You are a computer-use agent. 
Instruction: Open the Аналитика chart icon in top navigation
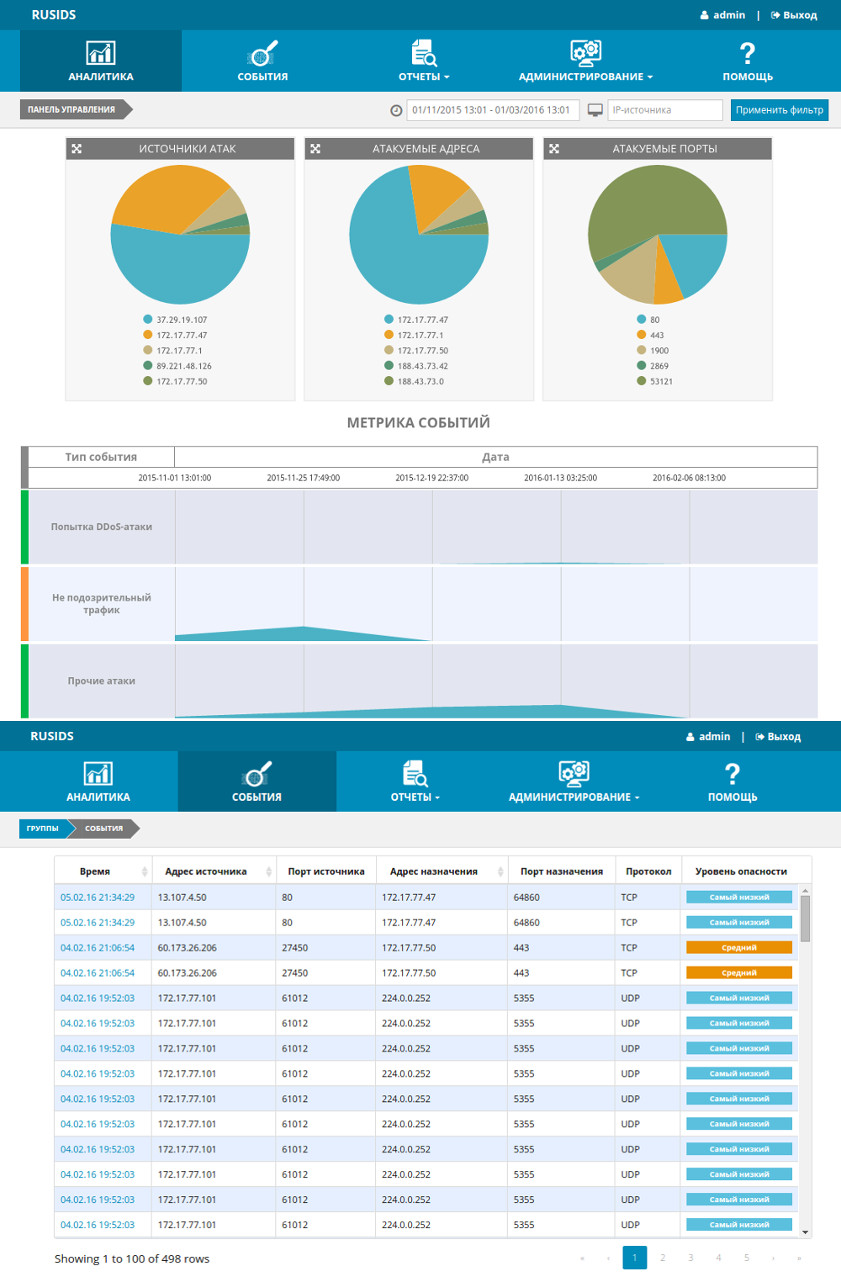click(x=100, y=53)
